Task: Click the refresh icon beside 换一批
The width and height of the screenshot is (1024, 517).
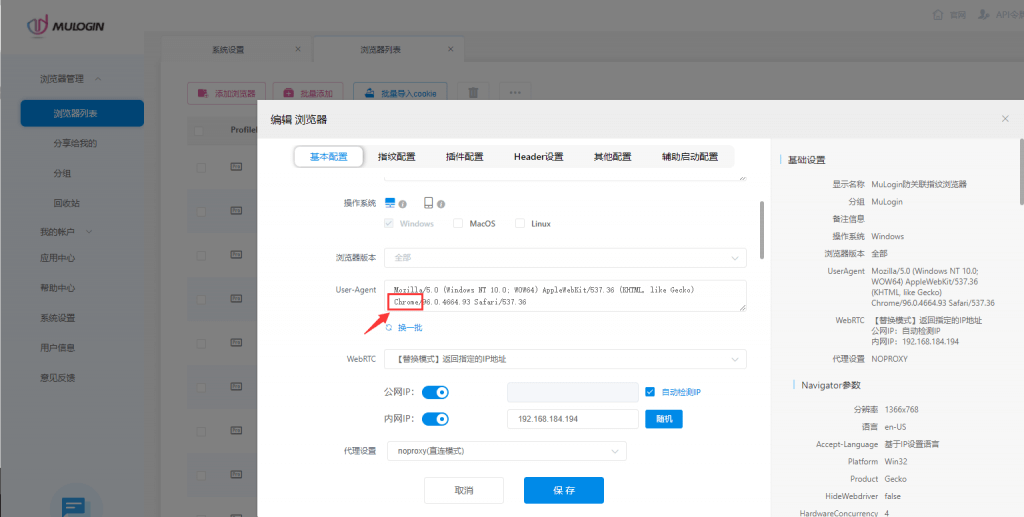Action: tap(389, 328)
